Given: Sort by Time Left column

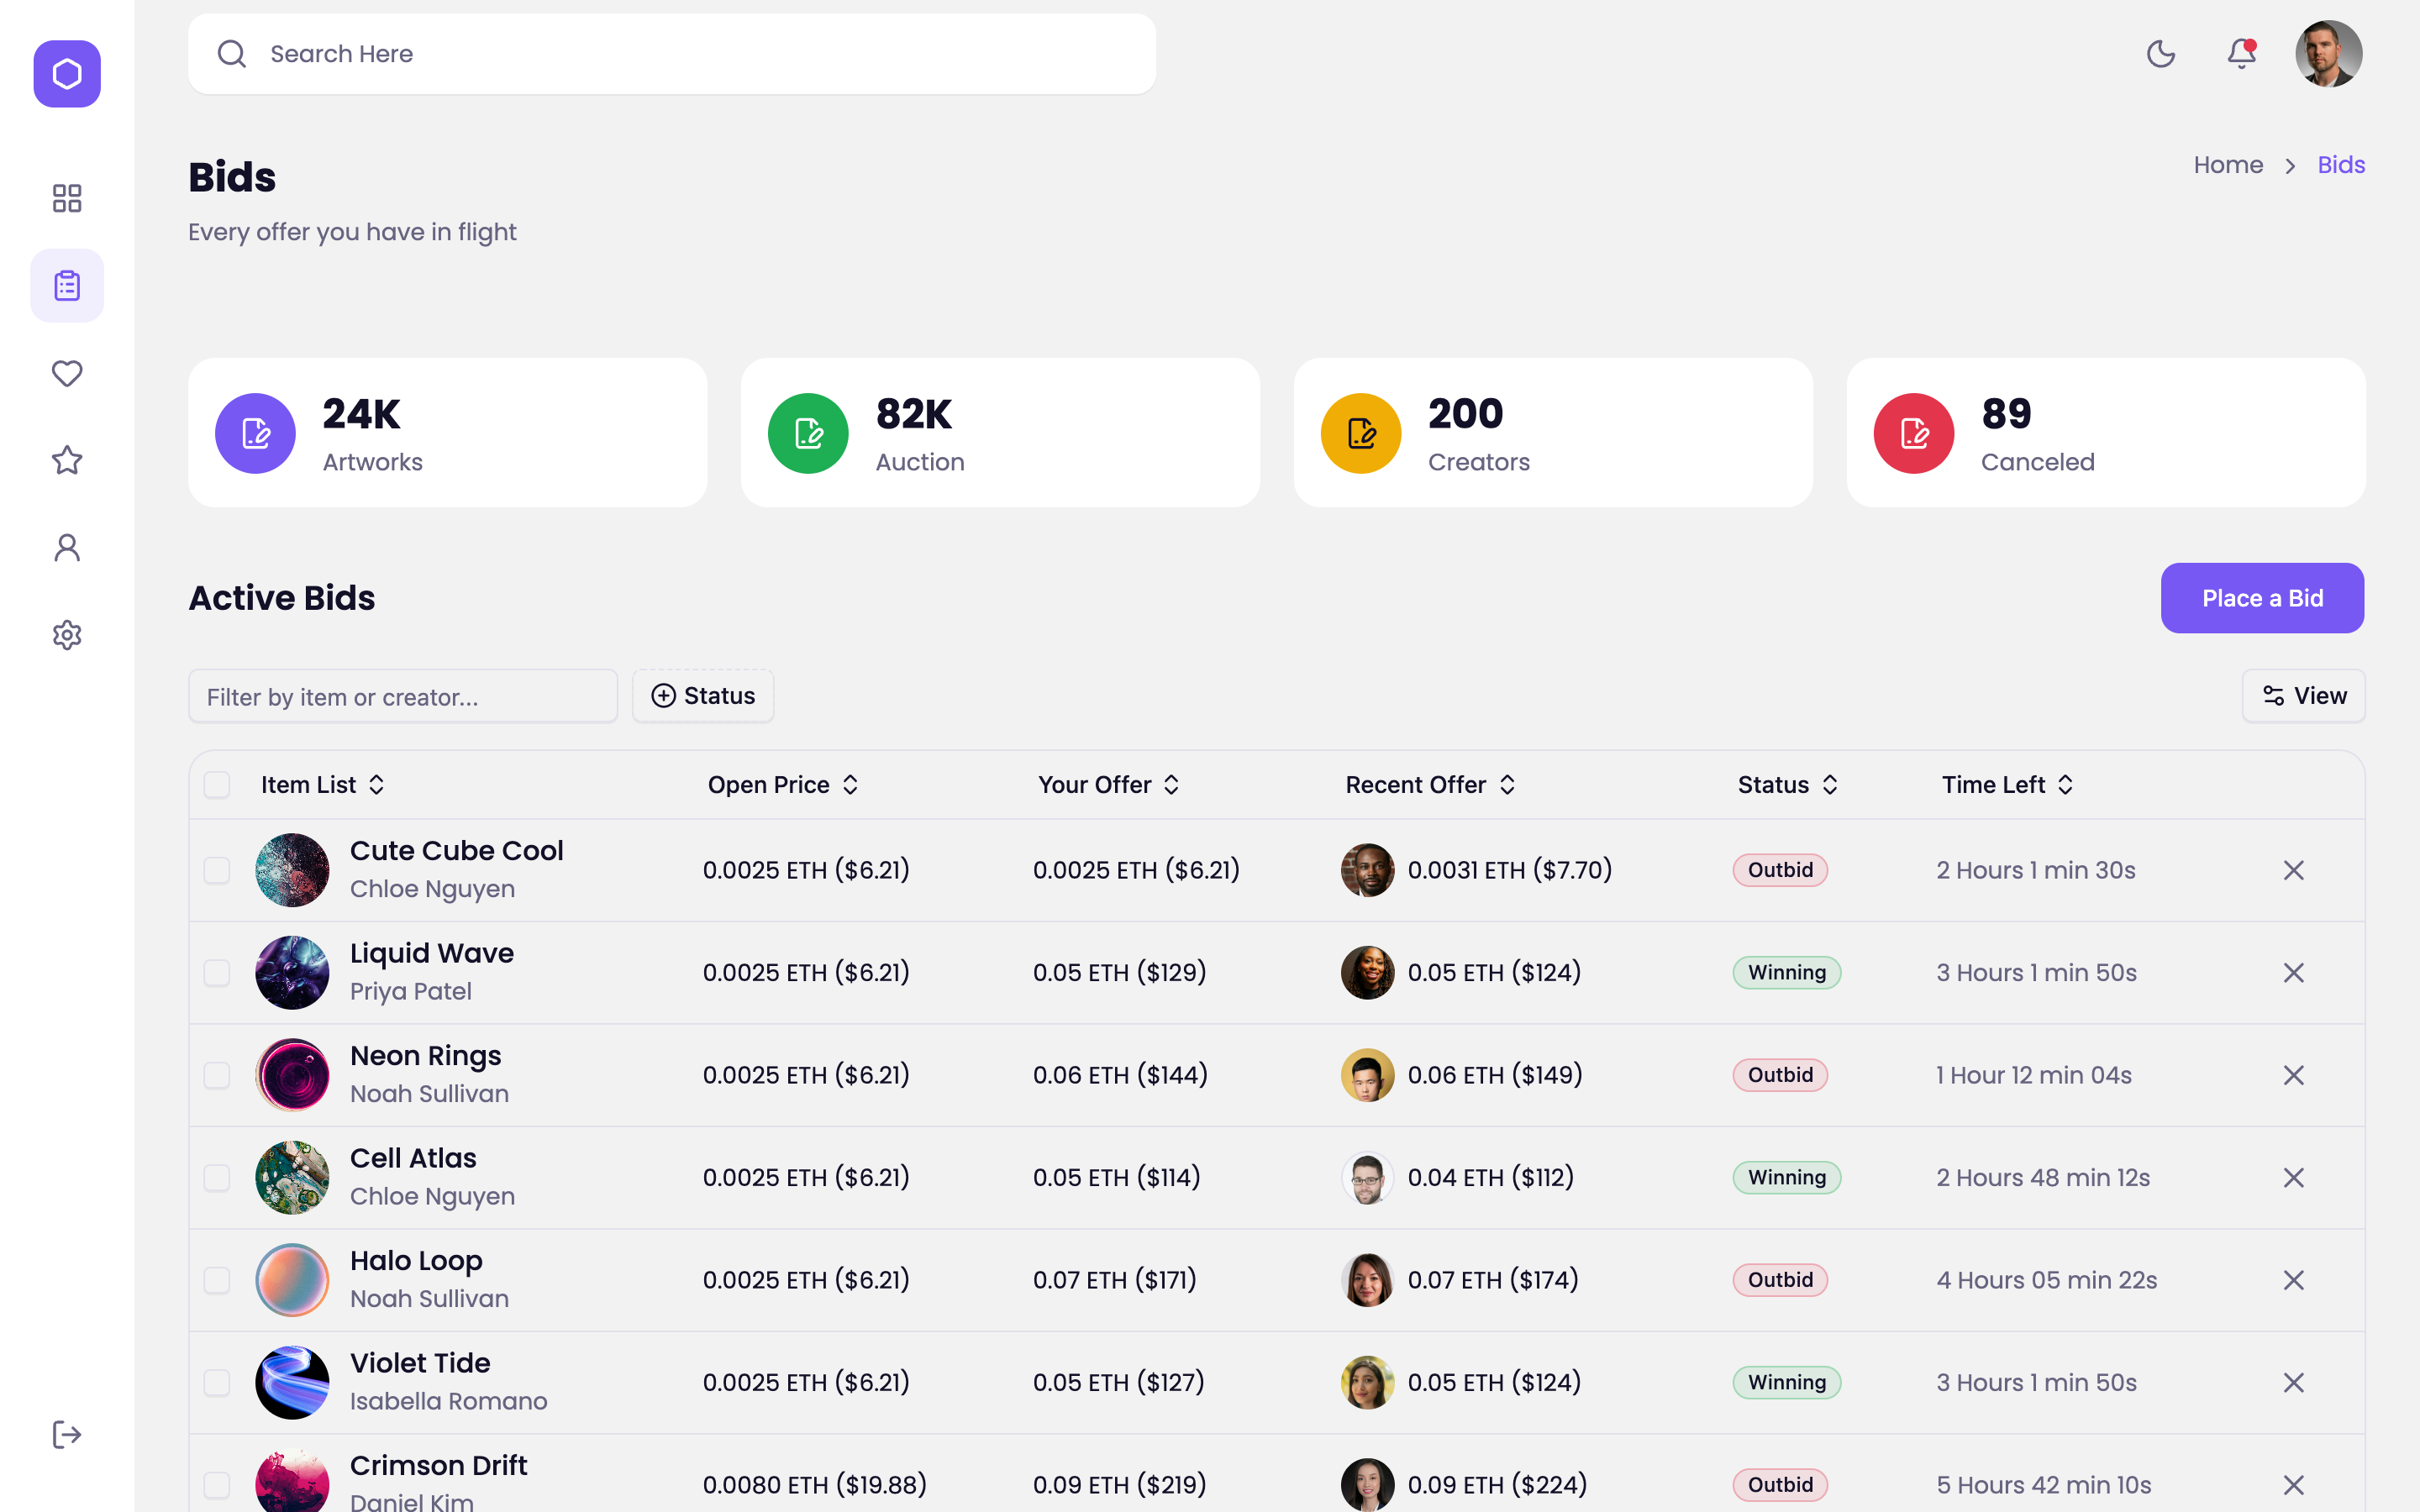Looking at the screenshot, I should point(2008,785).
